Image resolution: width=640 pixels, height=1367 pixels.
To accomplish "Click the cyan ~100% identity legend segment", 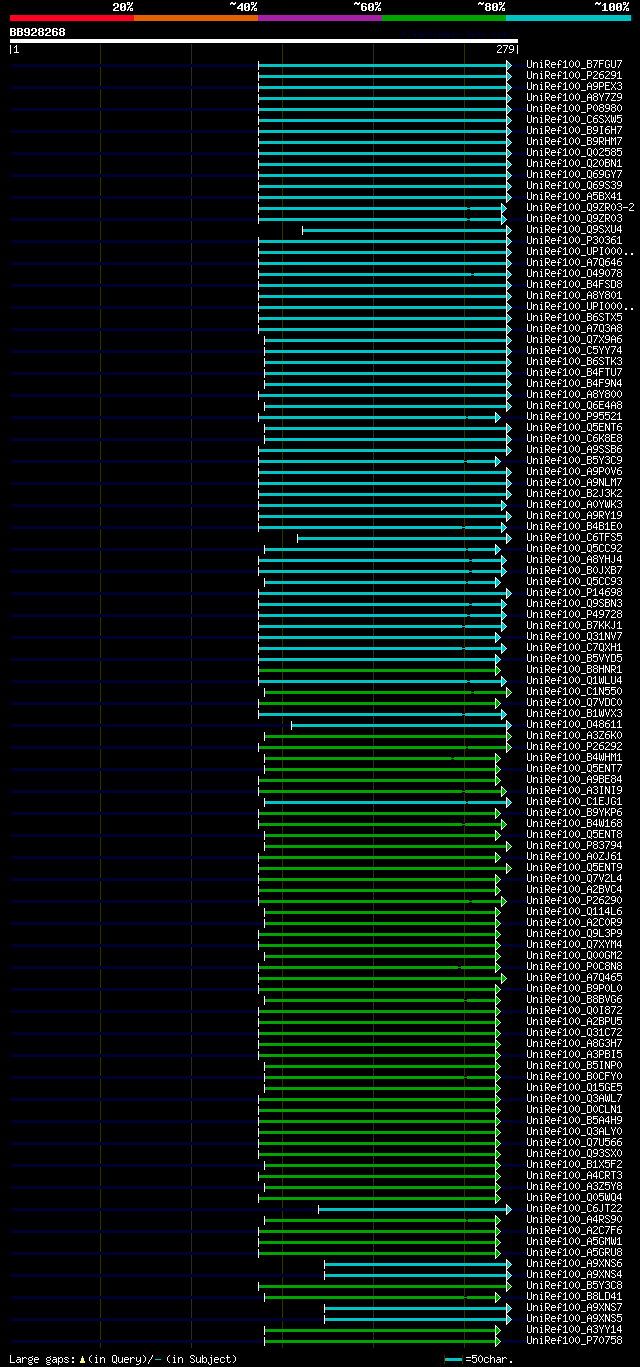I will click(567, 18).
